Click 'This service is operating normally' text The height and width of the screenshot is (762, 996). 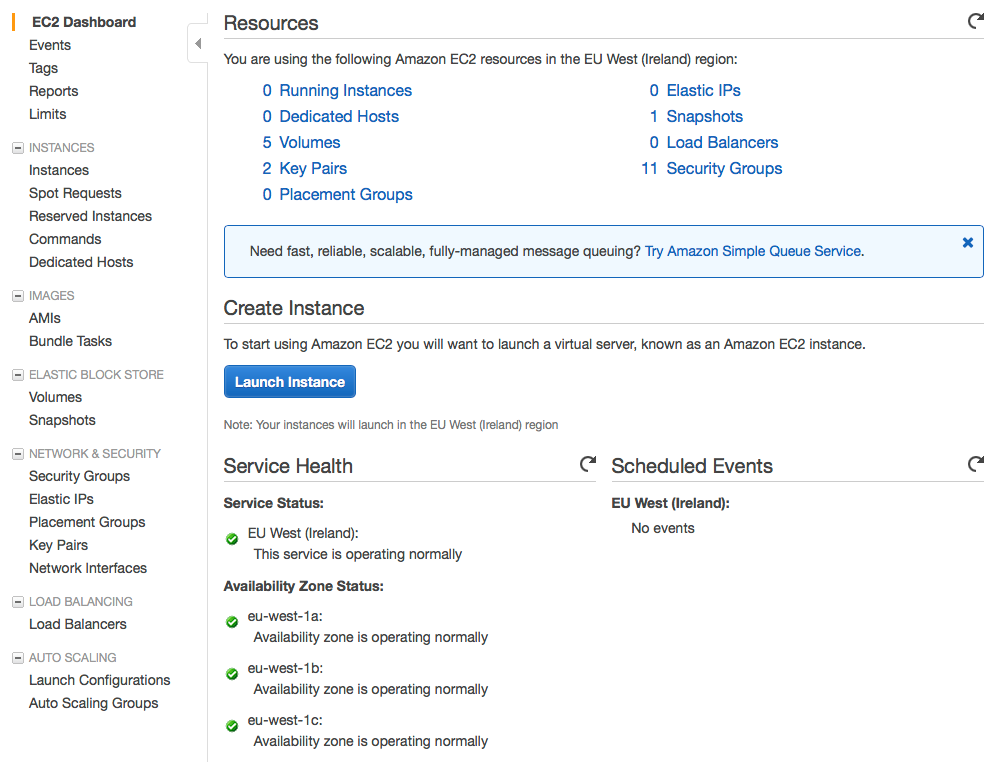pos(358,554)
